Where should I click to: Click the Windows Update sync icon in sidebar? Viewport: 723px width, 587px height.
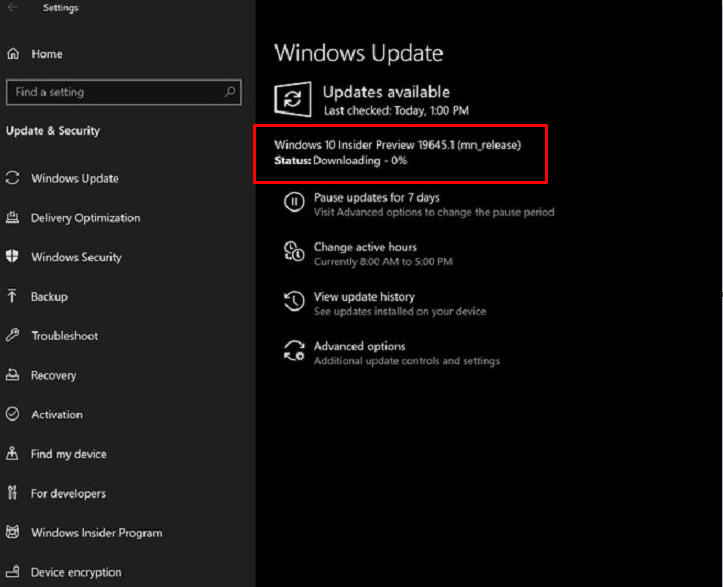pyautogui.click(x=12, y=178)
